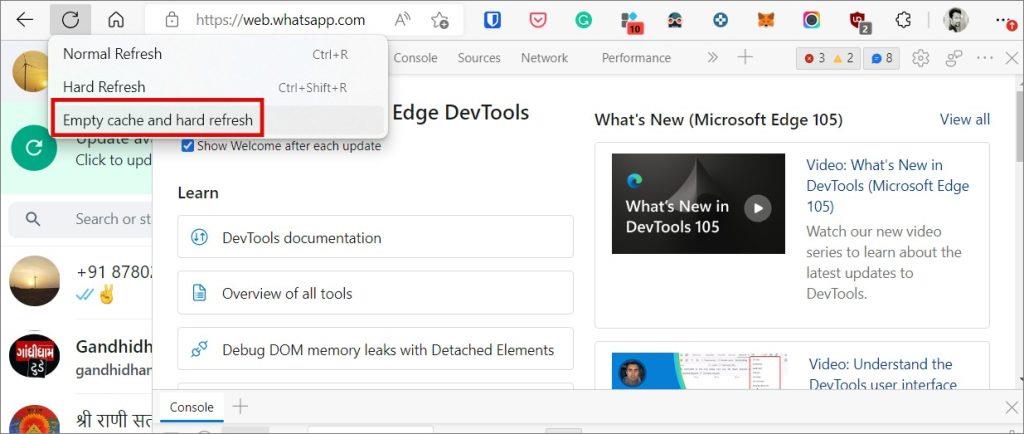
Task: Click the Read aloud icon in address bar
Action: click(403, 20)
